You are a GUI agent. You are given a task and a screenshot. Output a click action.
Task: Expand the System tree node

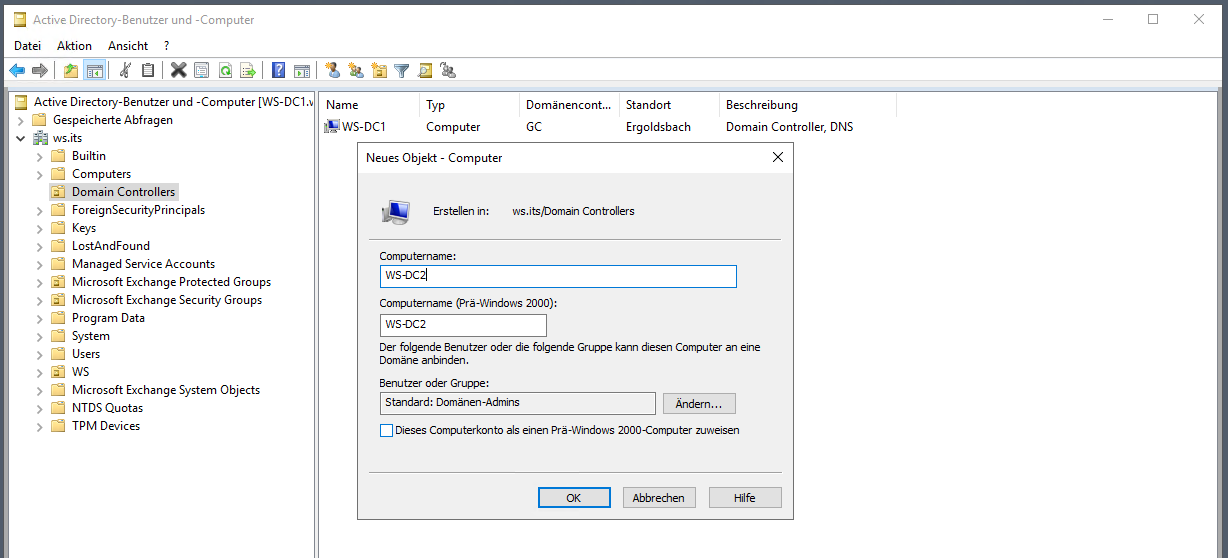tap(40, 336)
